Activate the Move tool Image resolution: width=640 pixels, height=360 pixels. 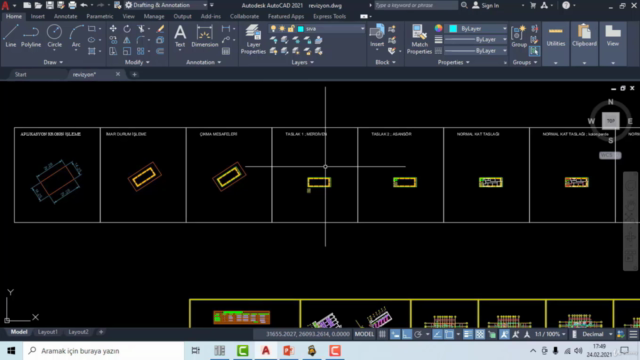pyautogui.click(x=113, y=29)
